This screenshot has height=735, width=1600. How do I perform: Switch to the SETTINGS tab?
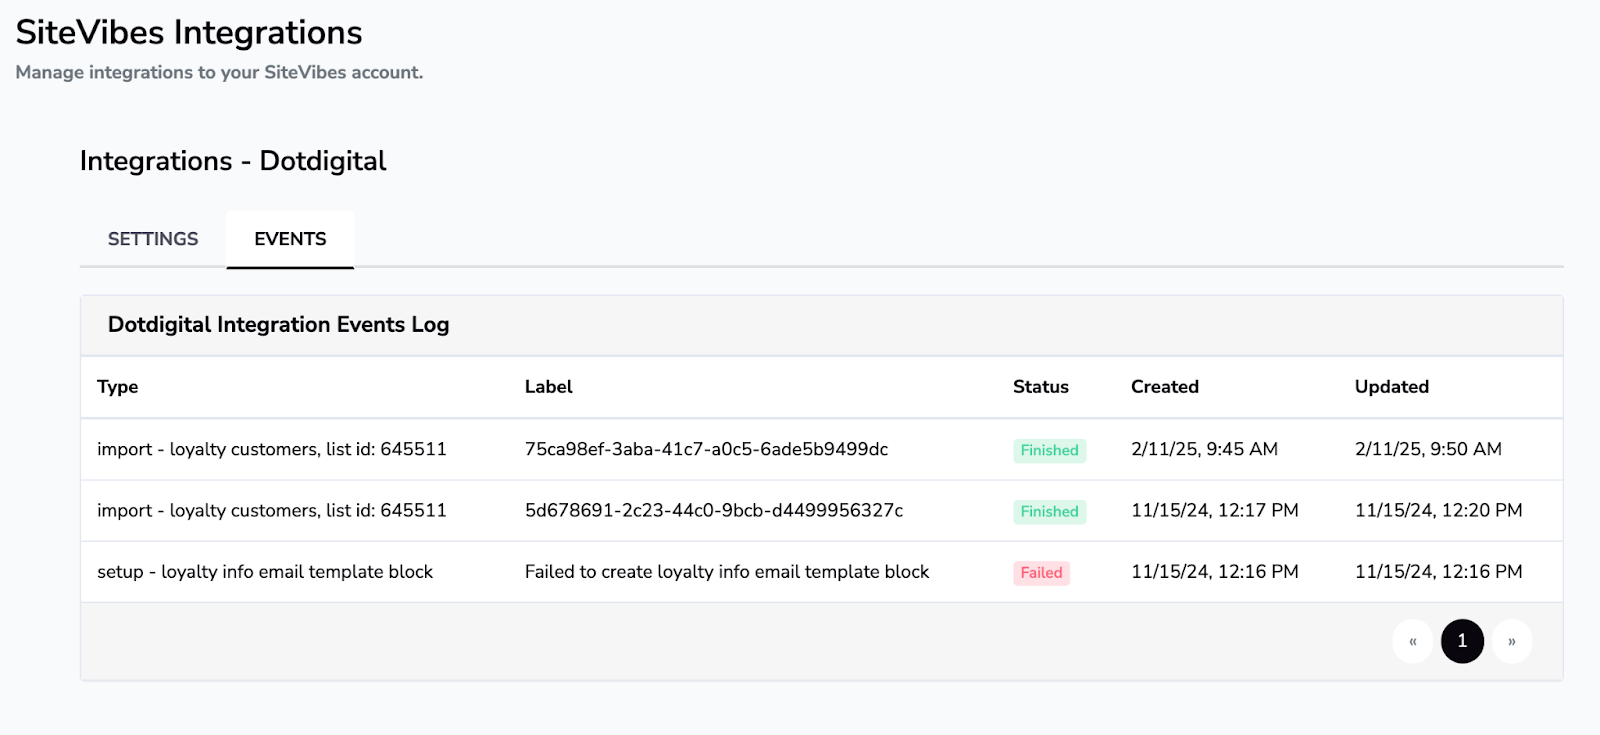pos(153,239)
